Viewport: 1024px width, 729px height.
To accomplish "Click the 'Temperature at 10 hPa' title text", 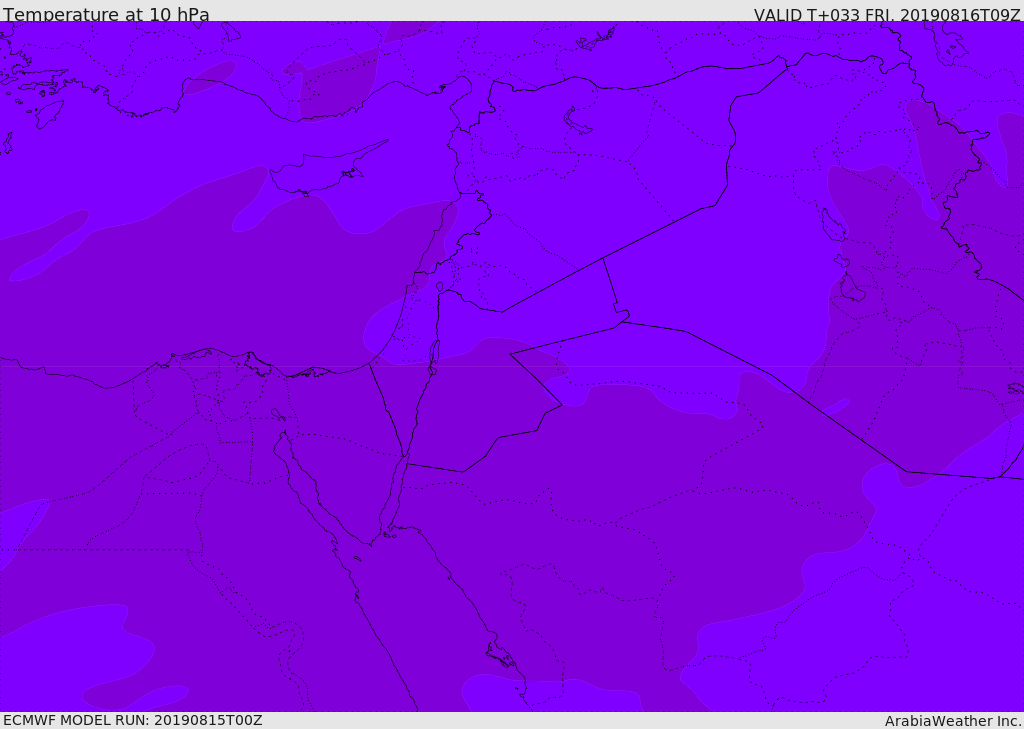I will [106, 14].
